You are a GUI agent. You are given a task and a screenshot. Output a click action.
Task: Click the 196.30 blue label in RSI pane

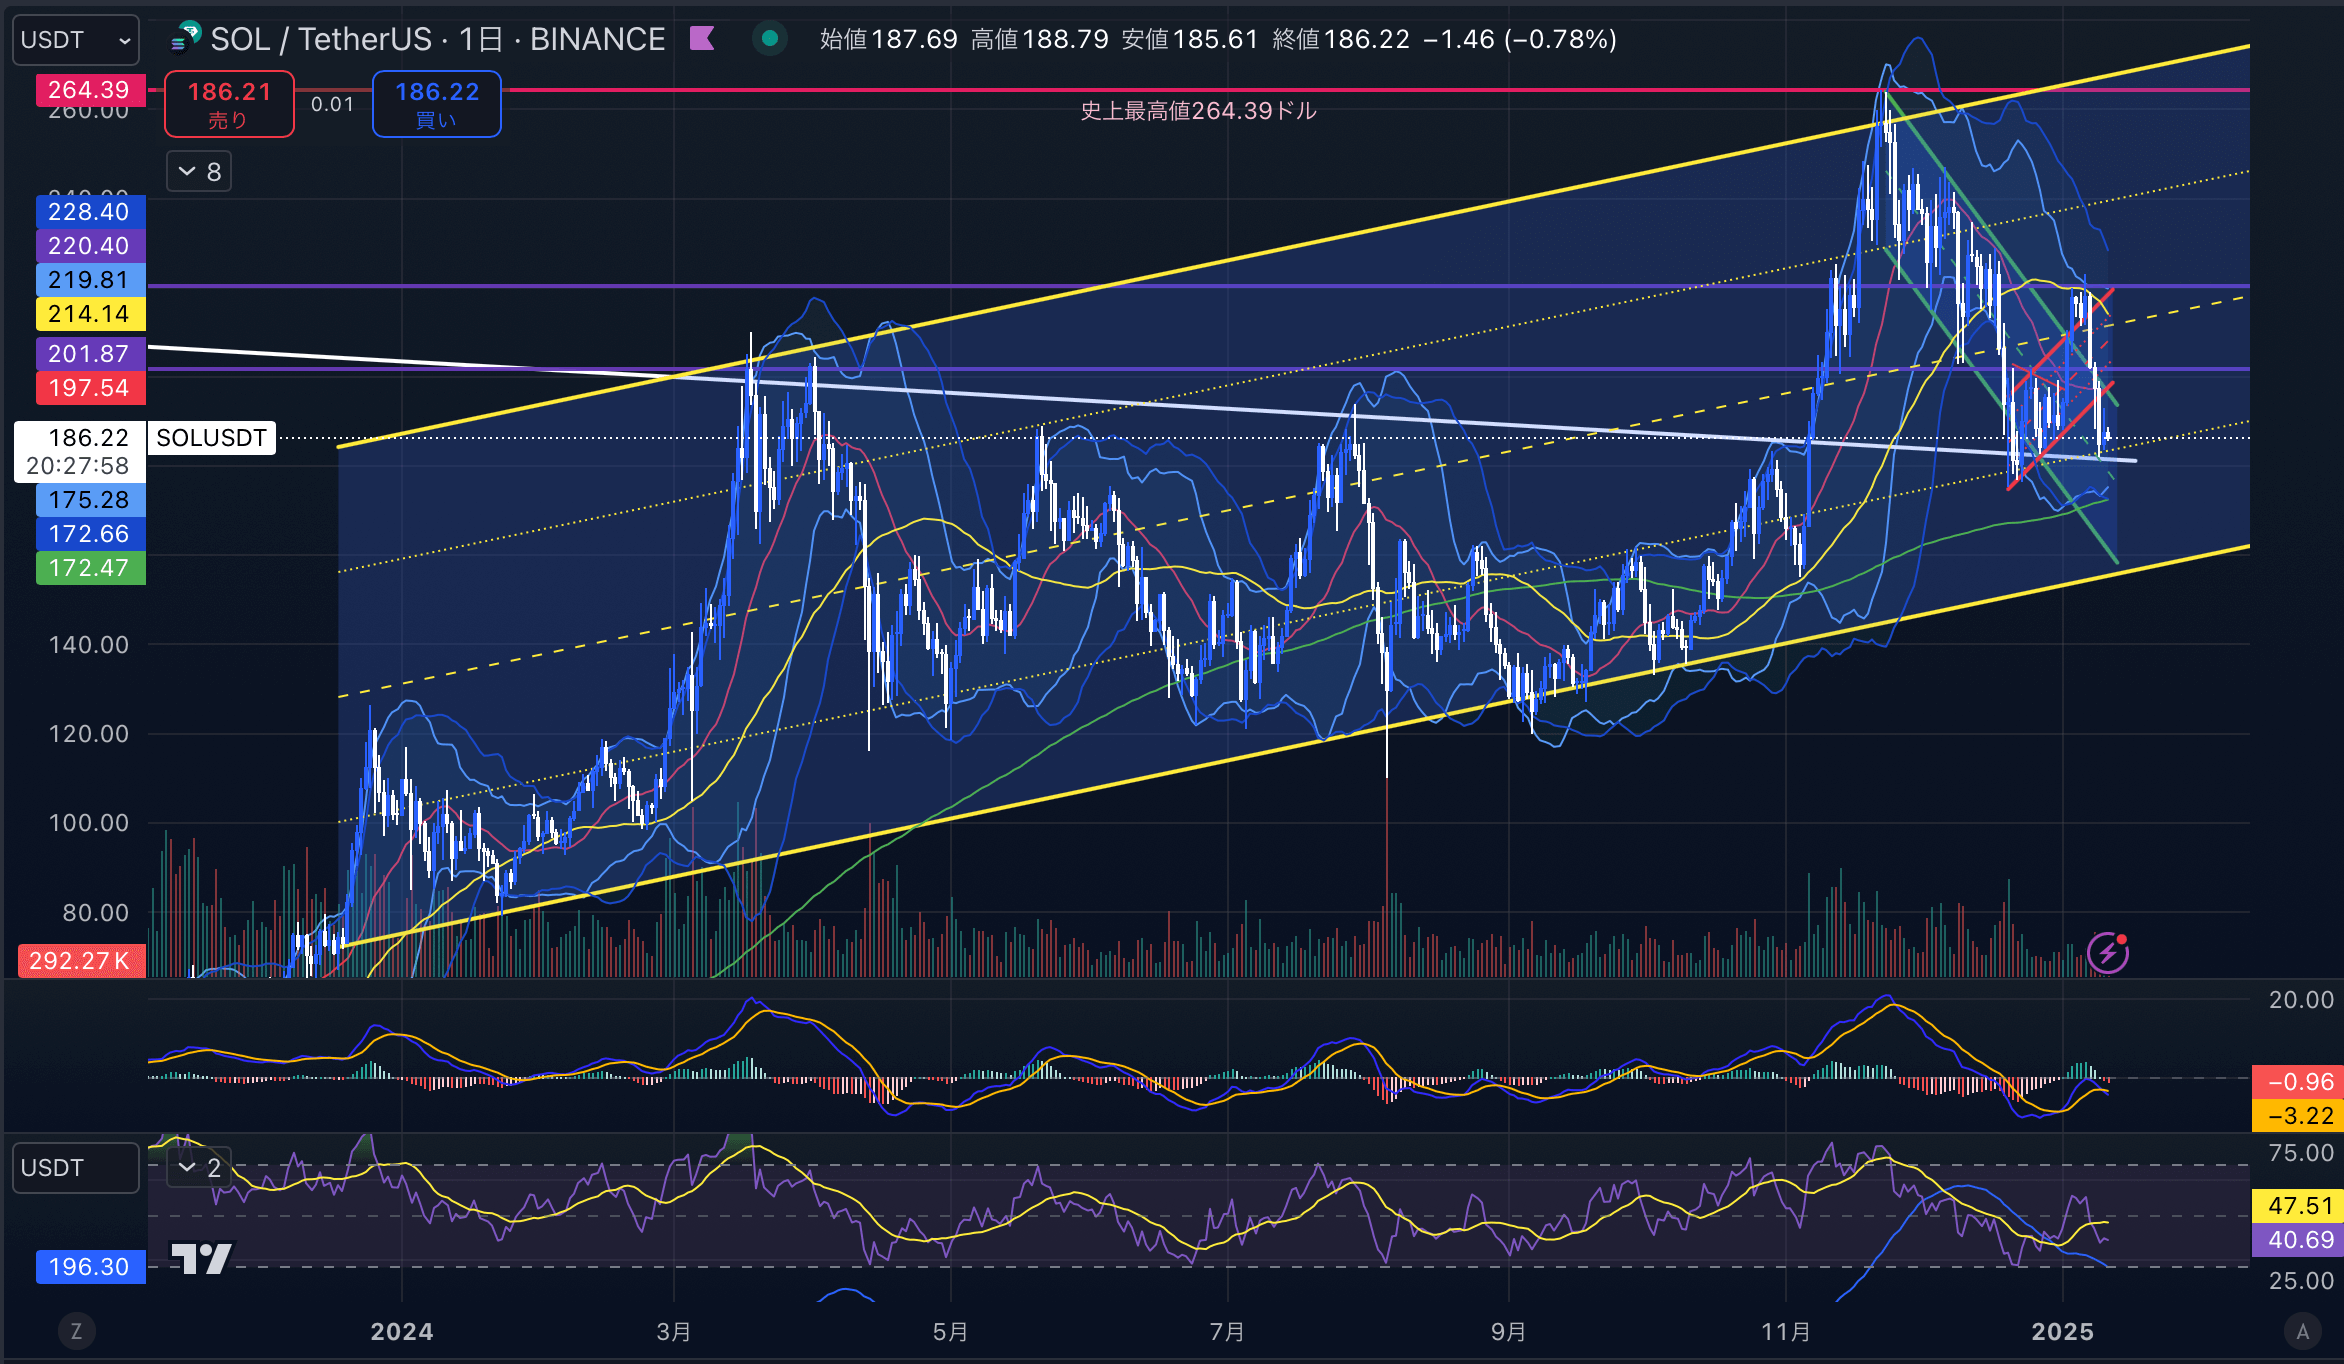pyautogui.click(x=90, y=1267)
